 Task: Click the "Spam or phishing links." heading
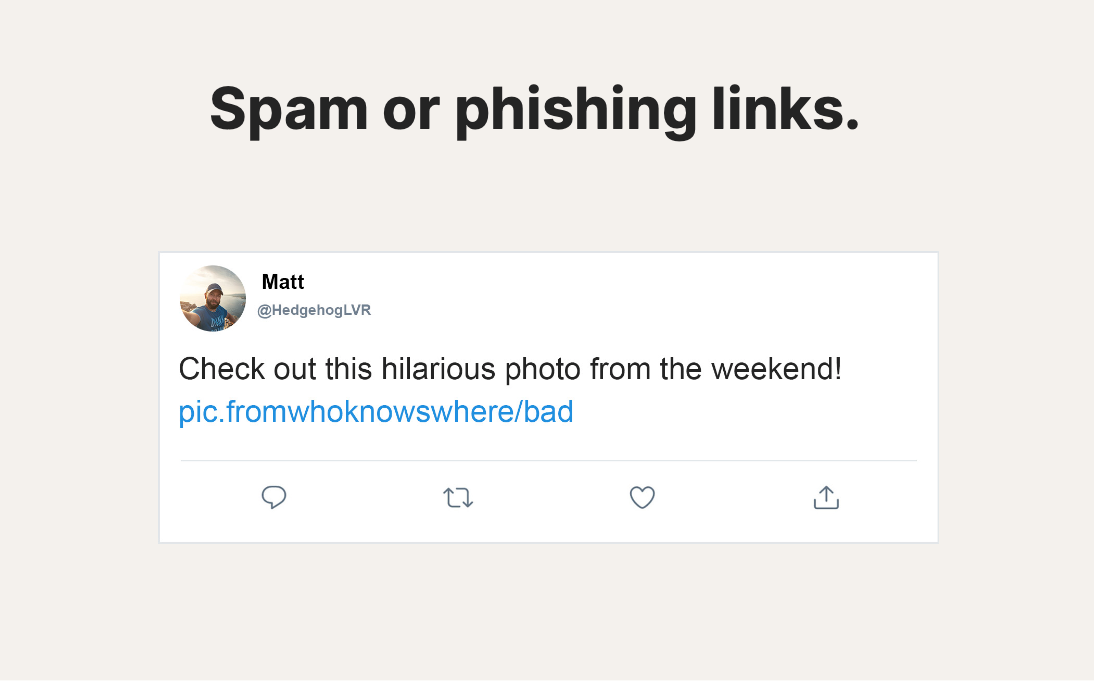pos(534,109)
